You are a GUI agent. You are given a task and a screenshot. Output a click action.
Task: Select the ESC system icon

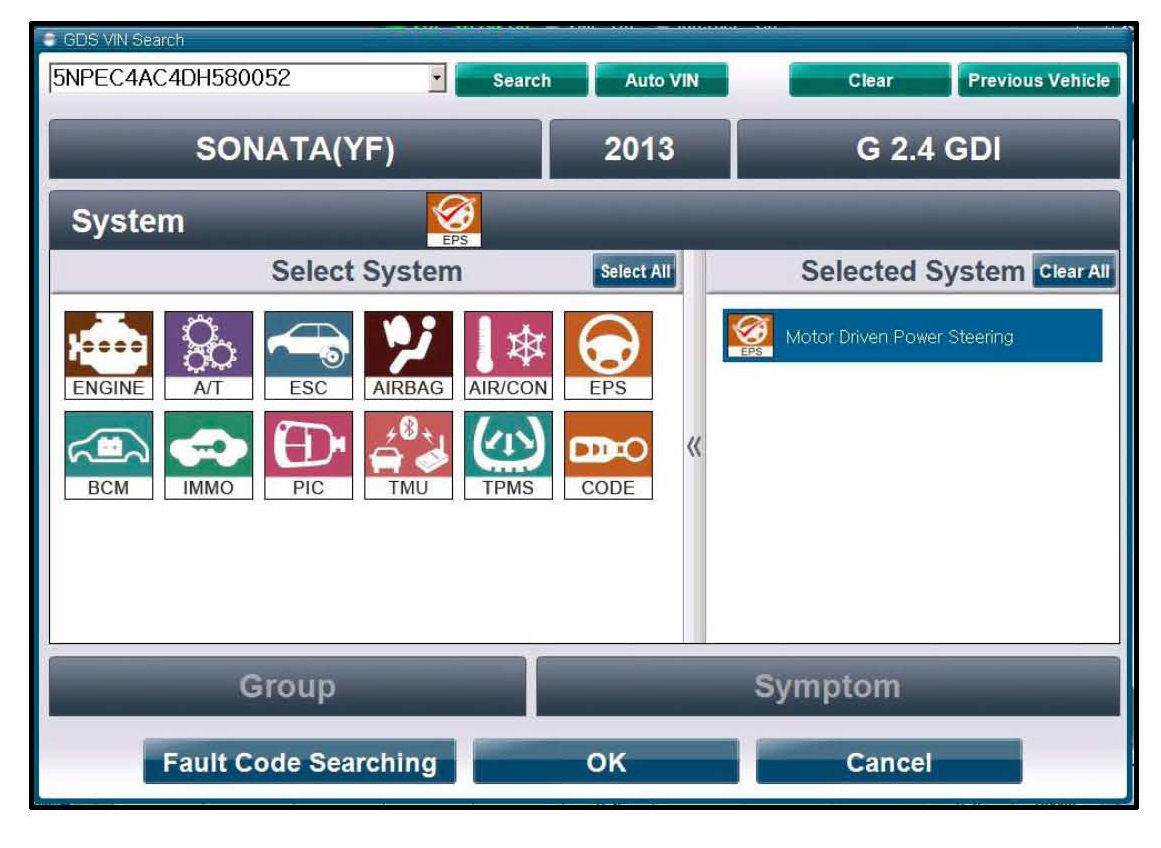(308, 355)
